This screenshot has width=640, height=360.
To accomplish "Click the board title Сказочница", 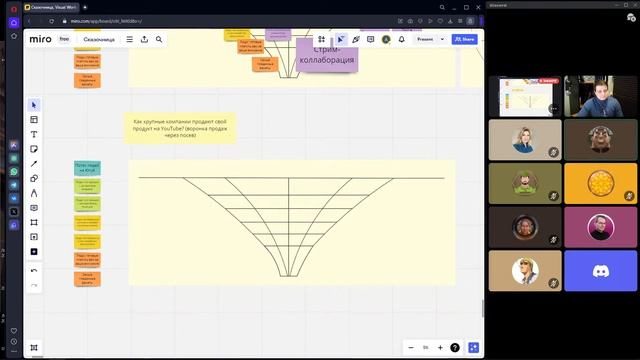I will point(99,40).
